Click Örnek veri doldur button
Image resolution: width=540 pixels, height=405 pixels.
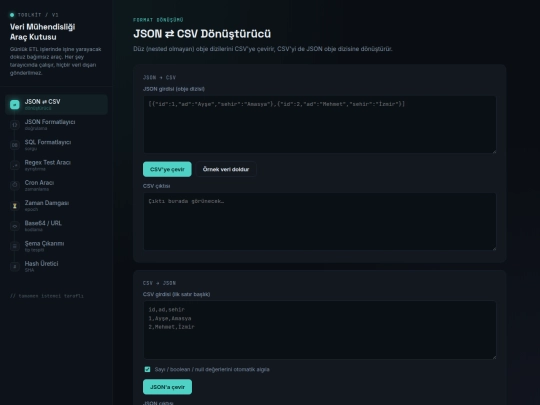226,169
